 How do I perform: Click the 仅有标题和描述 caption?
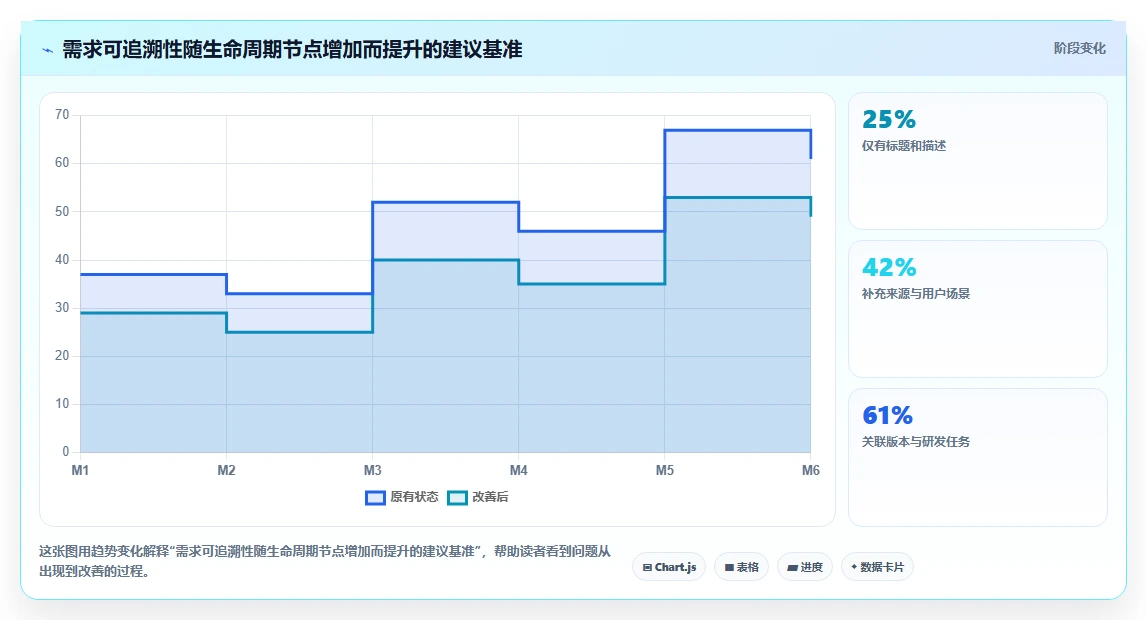coord(903,146)
